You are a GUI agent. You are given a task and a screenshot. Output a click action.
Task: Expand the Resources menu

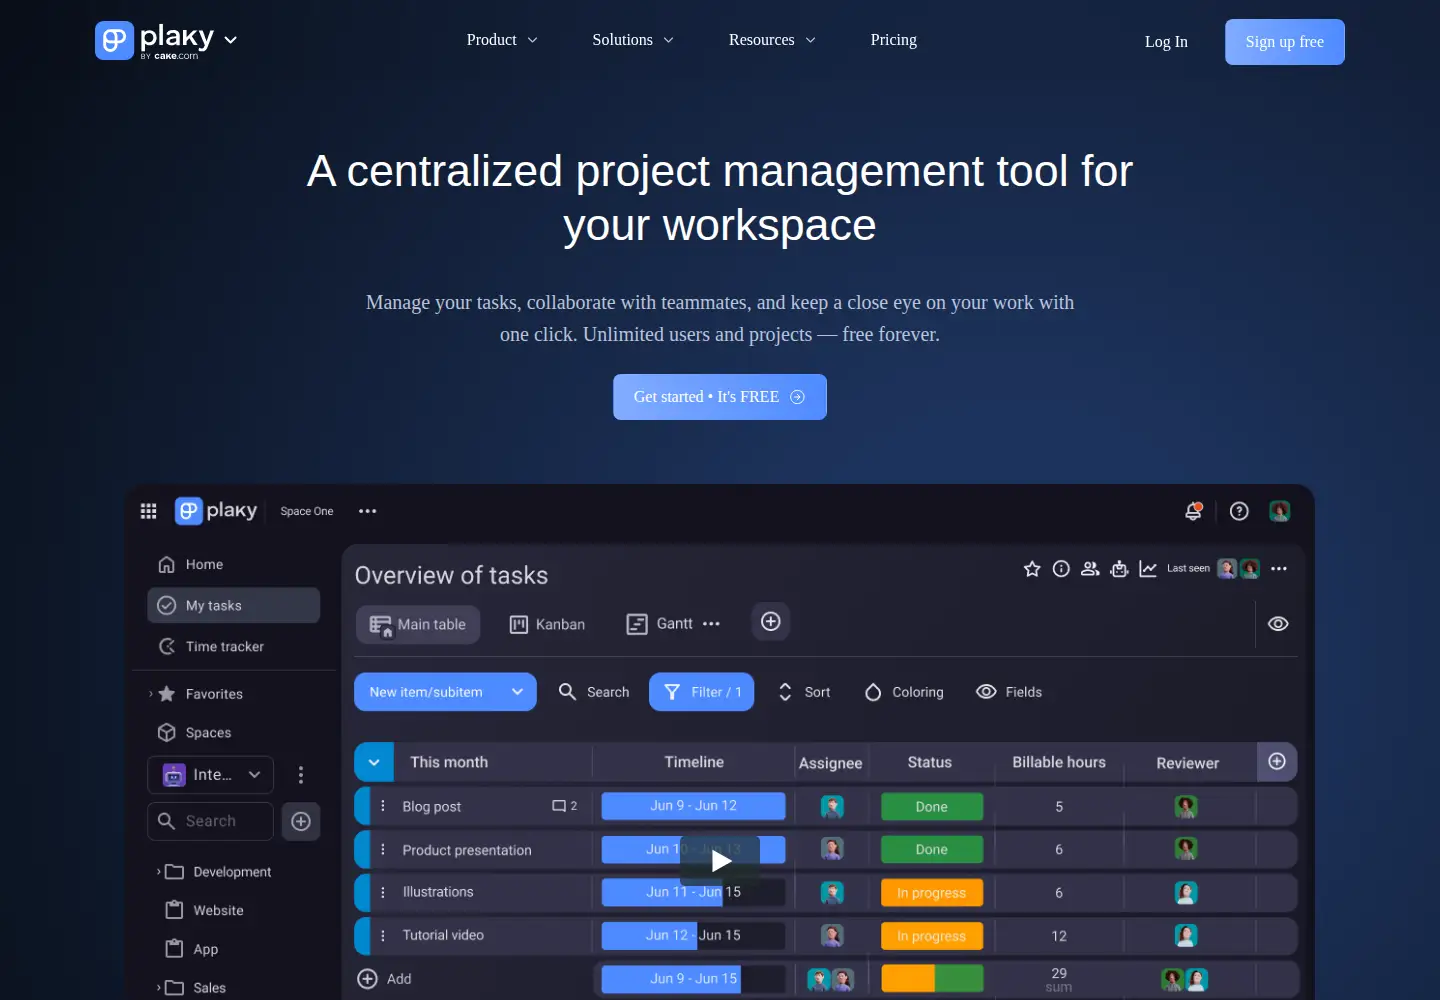pyautogui.click(x=772, y=40)
